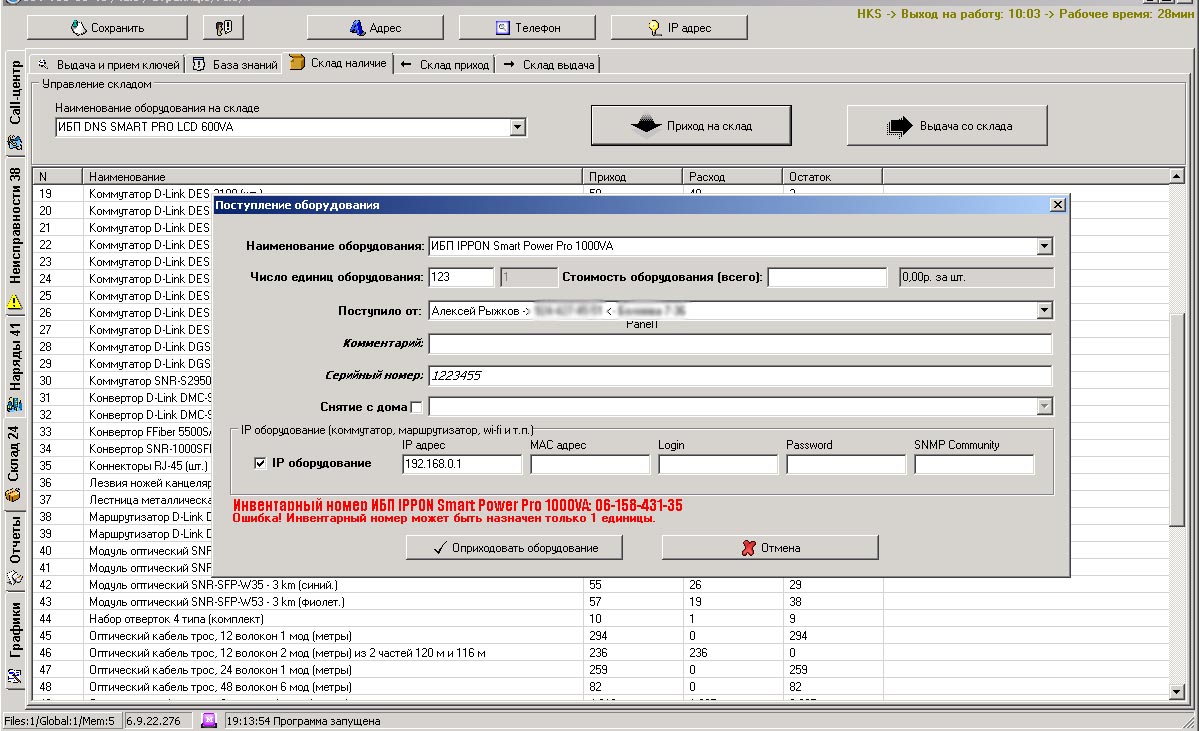Screen dimensions: 1199x731
Task: Click the Приход на склад button
Action: [691, 125]
